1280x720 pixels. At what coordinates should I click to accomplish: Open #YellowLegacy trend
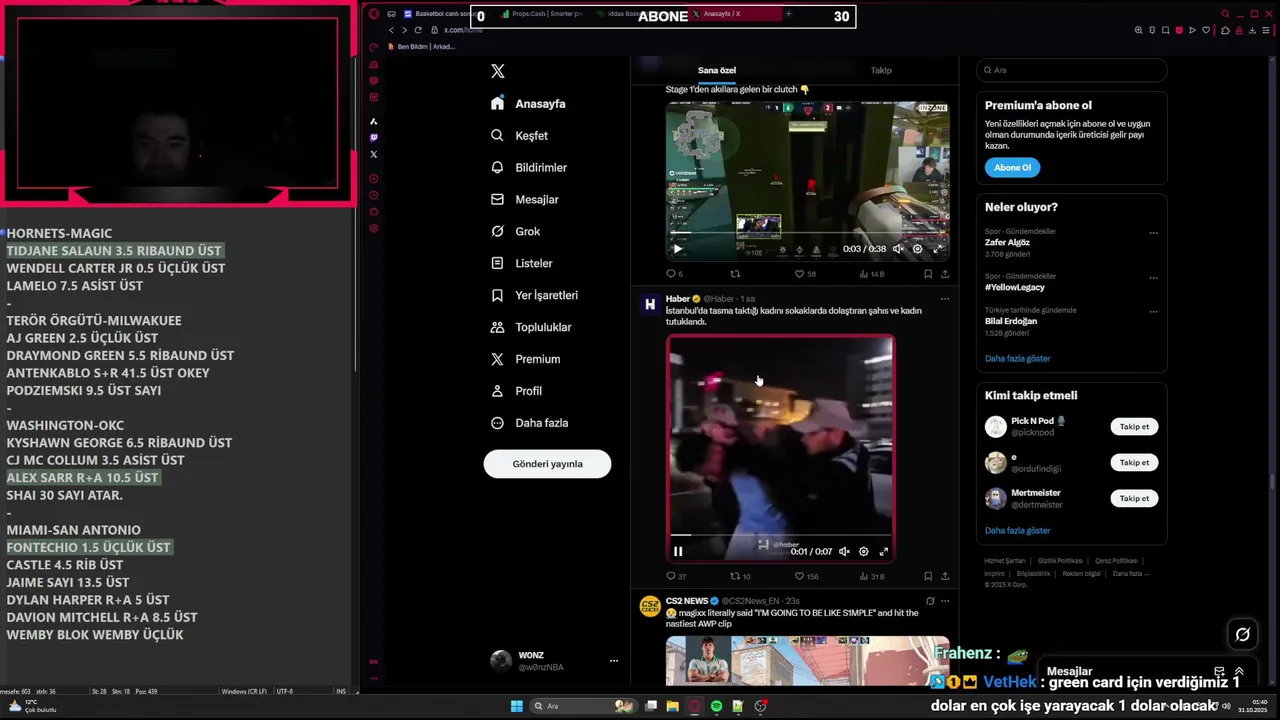[1015, 287]
